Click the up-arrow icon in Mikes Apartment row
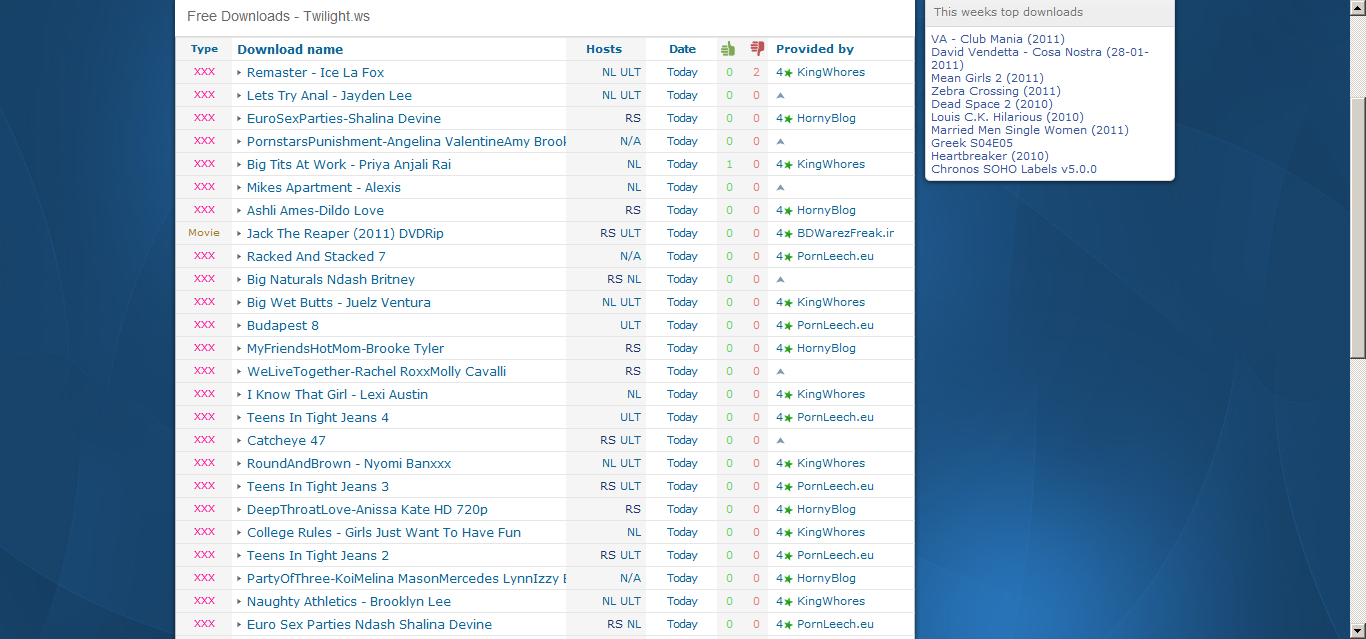The height and width of the screenshot is (639, 1366). point(780,187)
